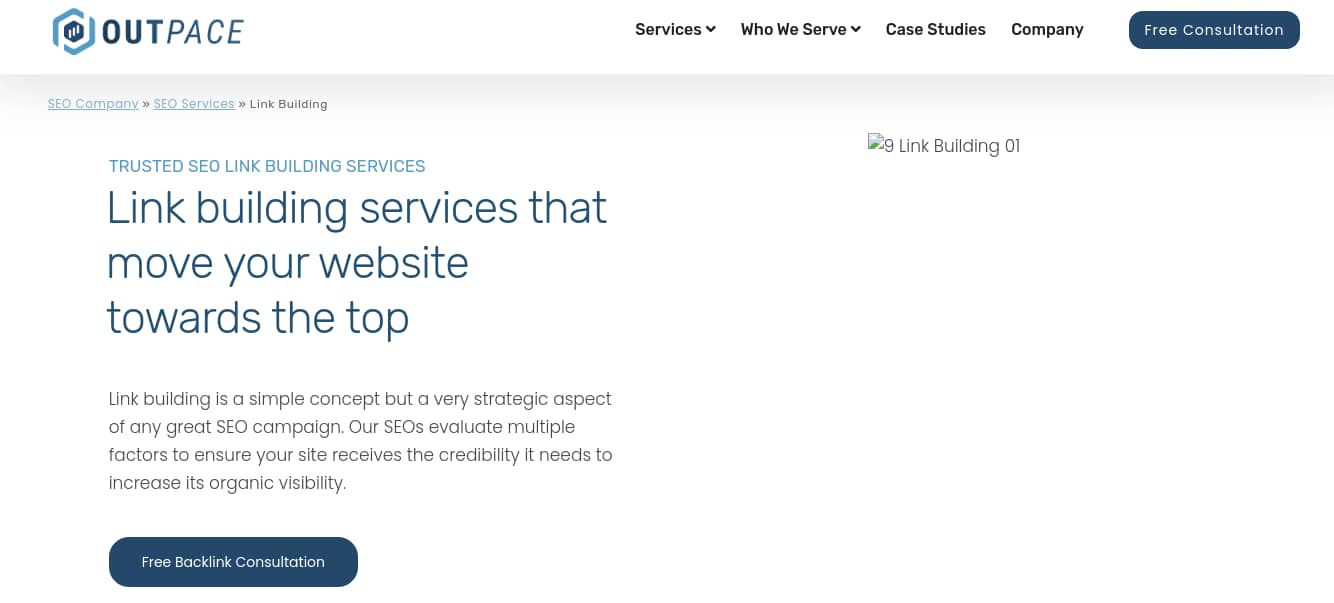This screenshot has height=603, width=1334.
Task: Click the Free Backlink Consultation button
Action: click(x=233, y=562)
